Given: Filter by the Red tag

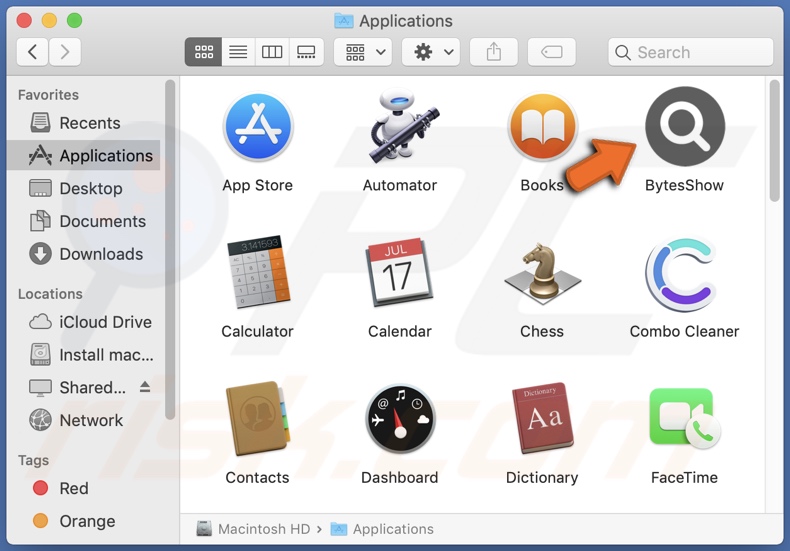Looking at the screenshot, I should [83, 488].
